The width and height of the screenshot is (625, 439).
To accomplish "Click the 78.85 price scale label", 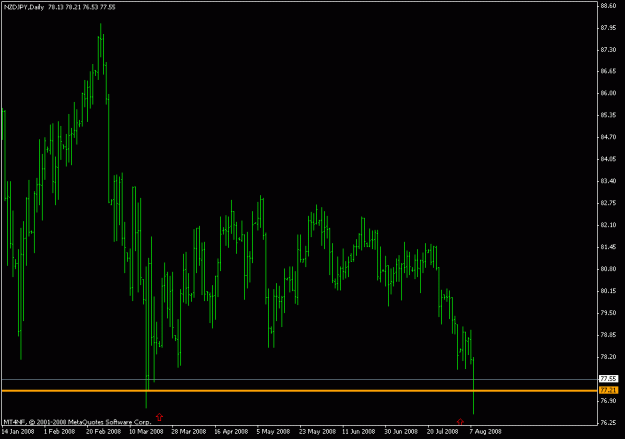I will point(608,335).
